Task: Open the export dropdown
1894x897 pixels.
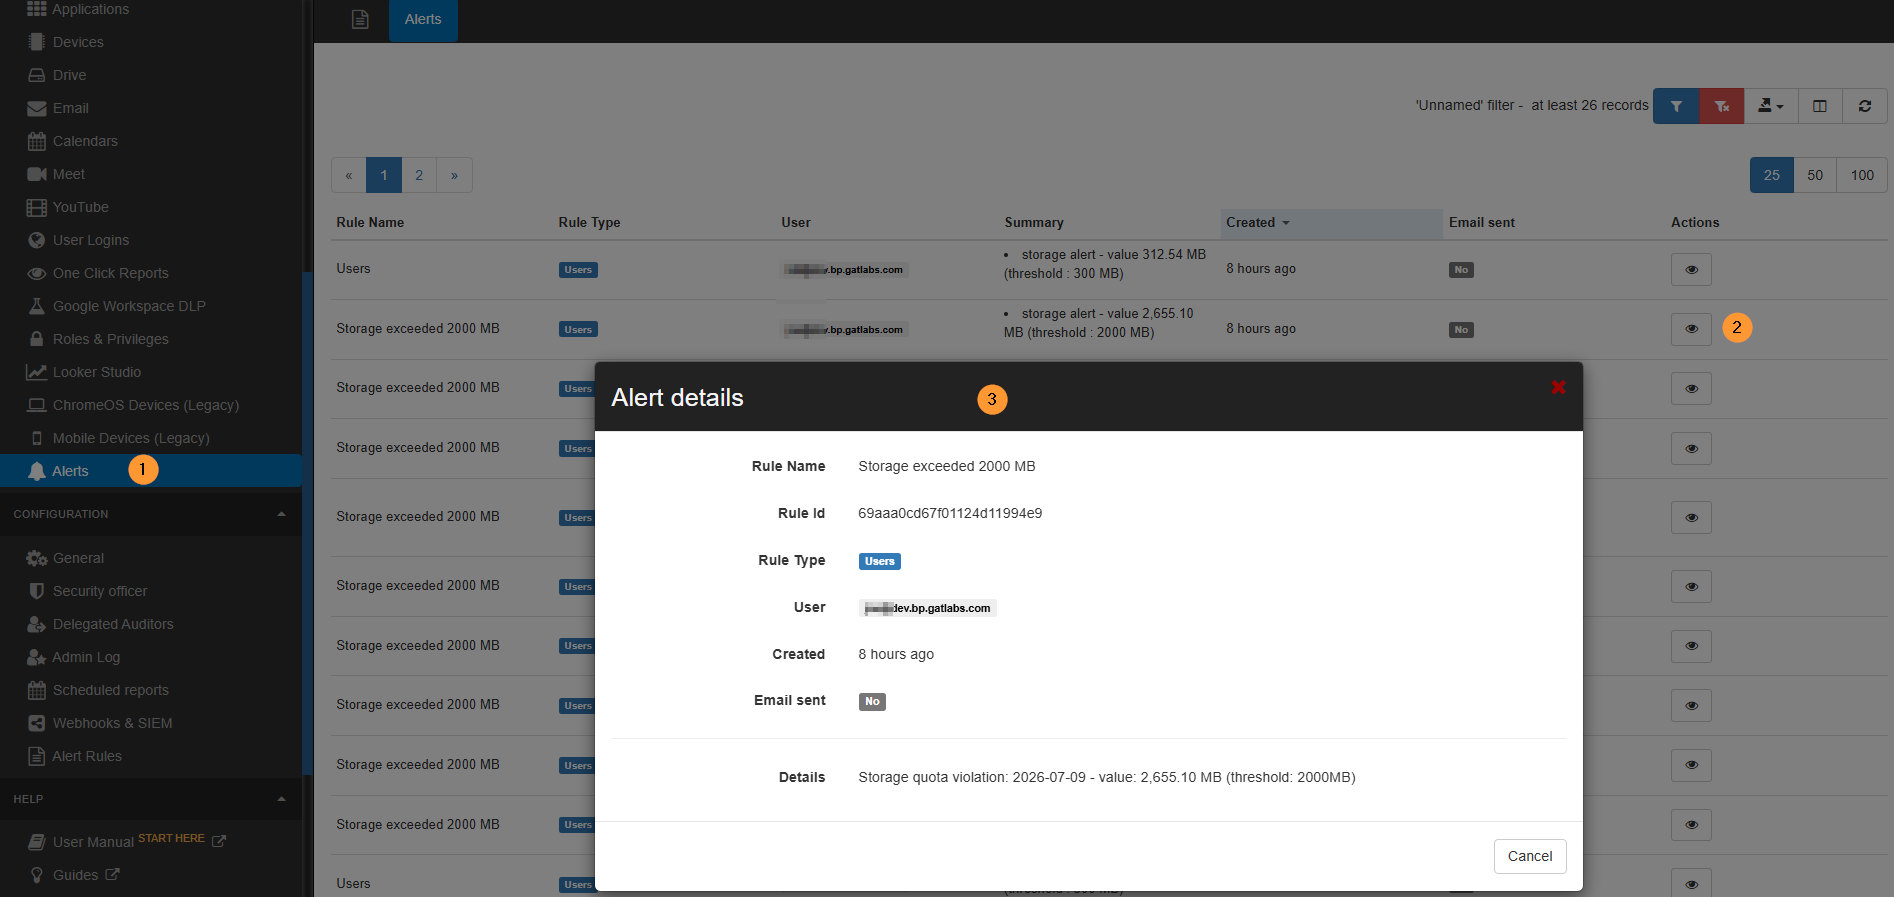Action: tap(1770, 106)
